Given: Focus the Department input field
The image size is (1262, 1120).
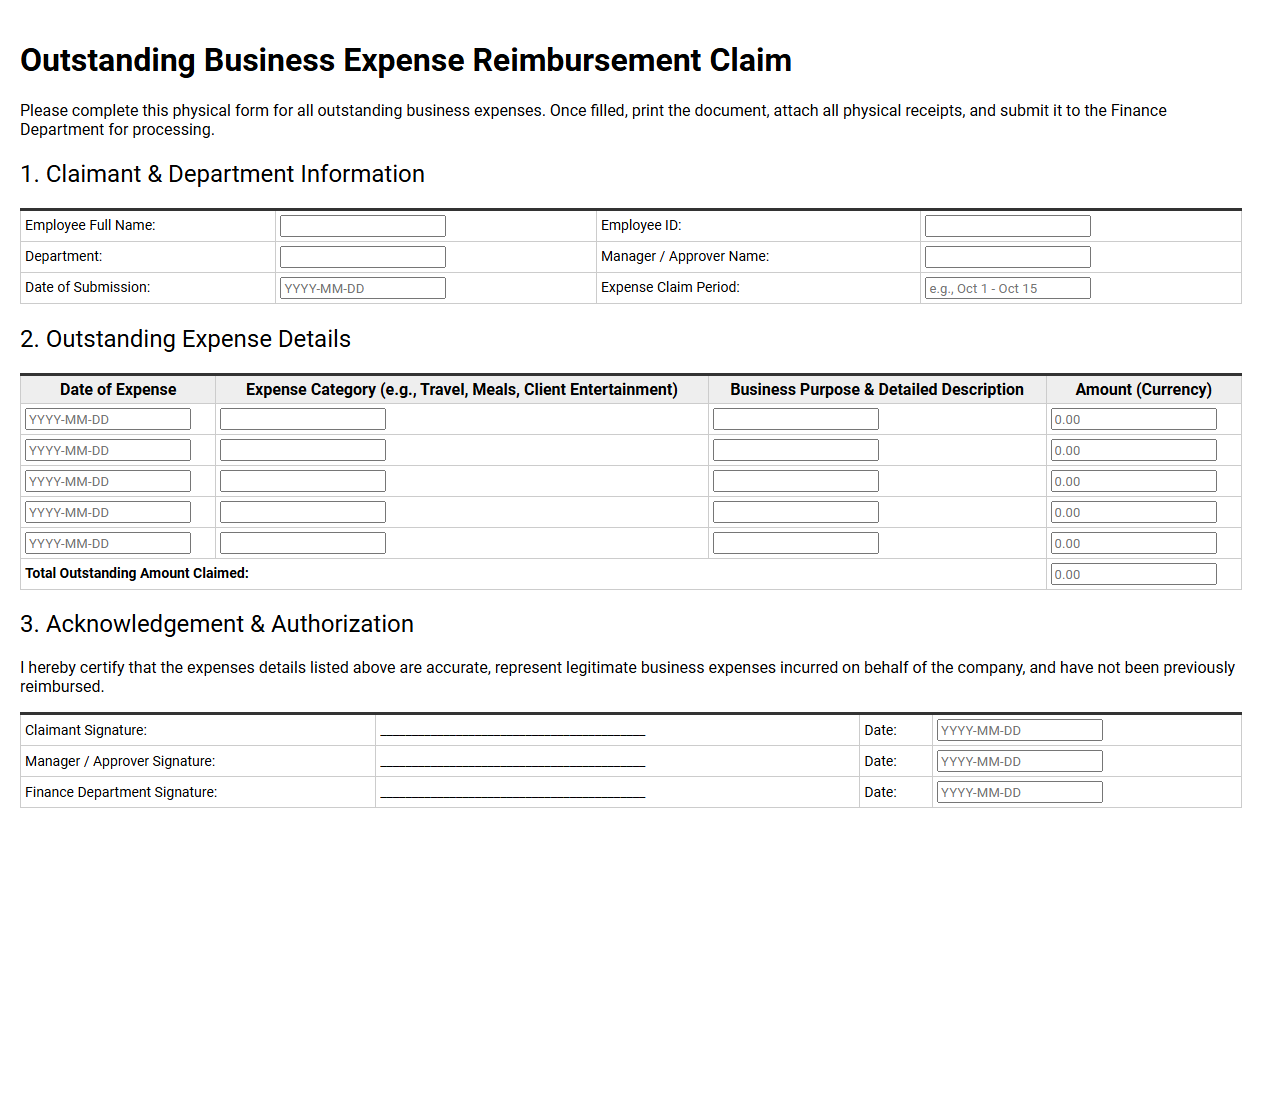Looking at the screenshot, I should coord(363,257).
